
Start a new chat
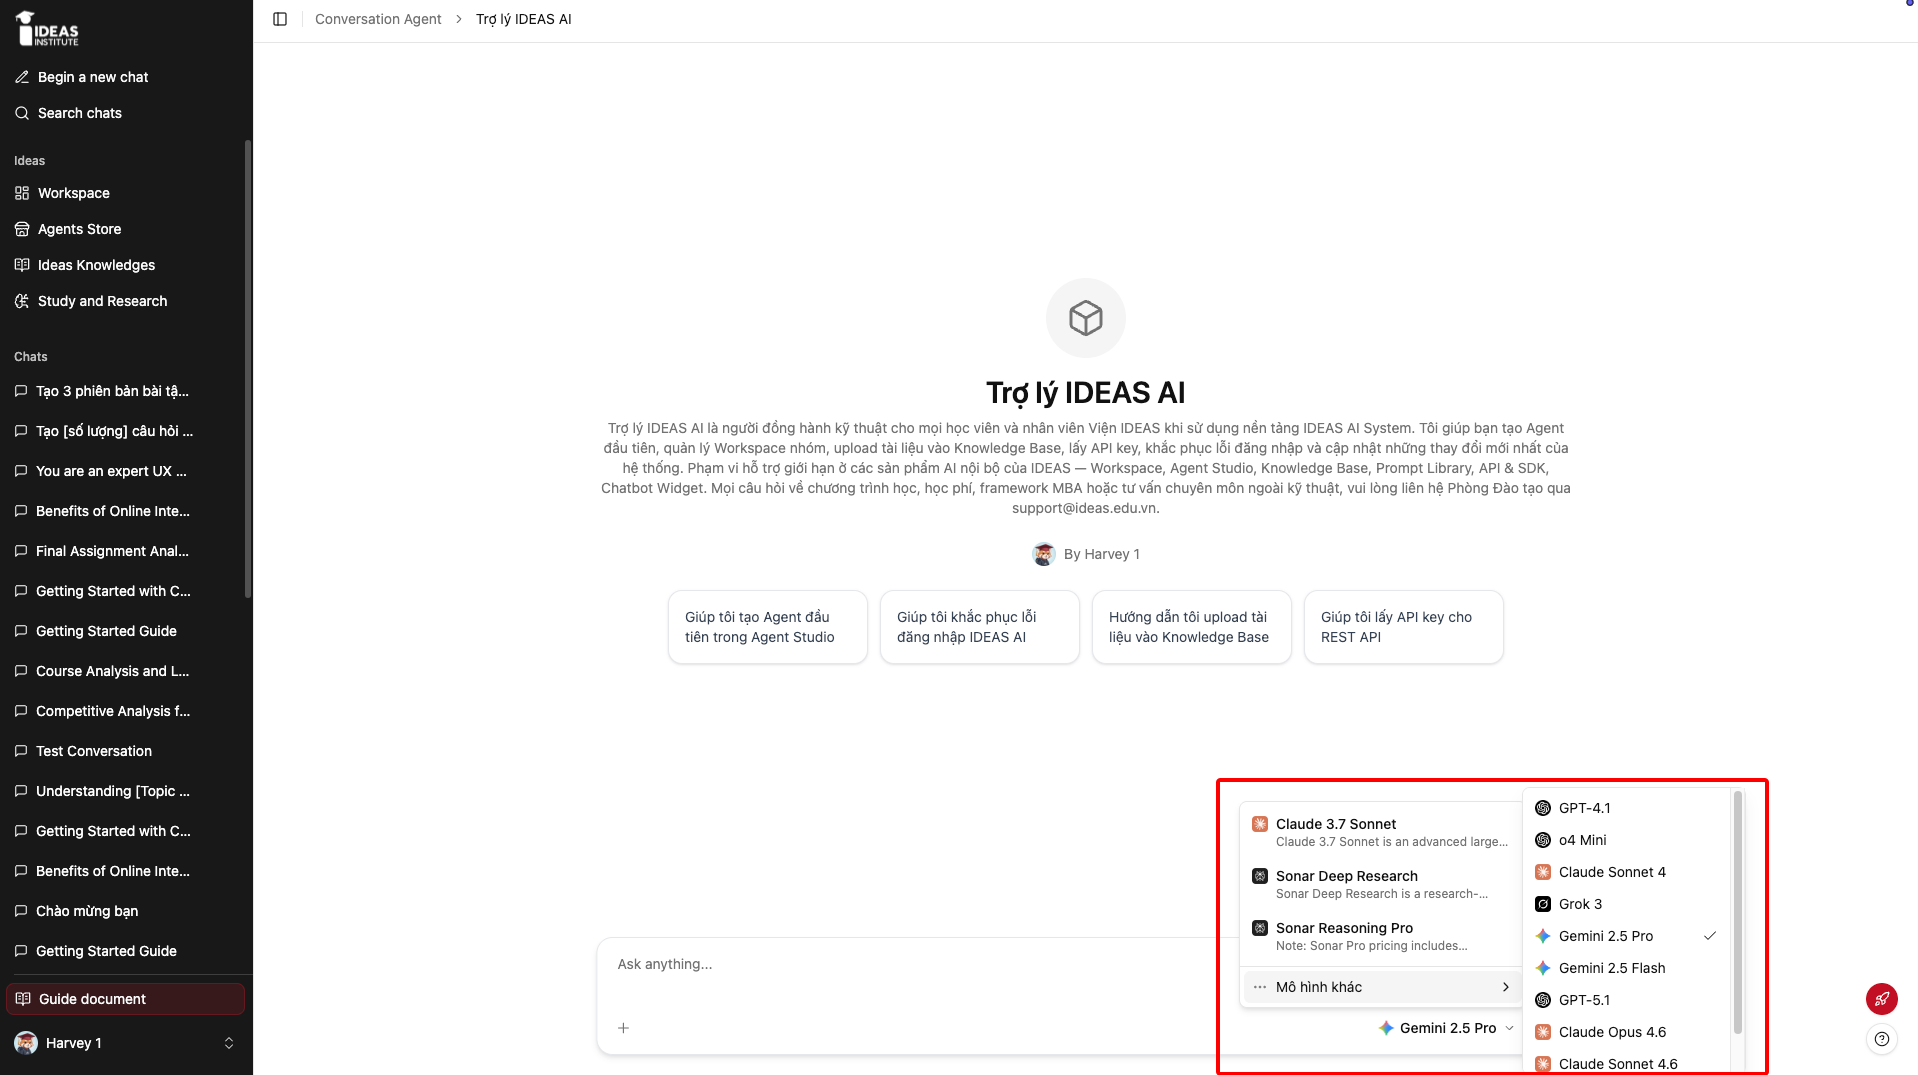tap(125, 77)
